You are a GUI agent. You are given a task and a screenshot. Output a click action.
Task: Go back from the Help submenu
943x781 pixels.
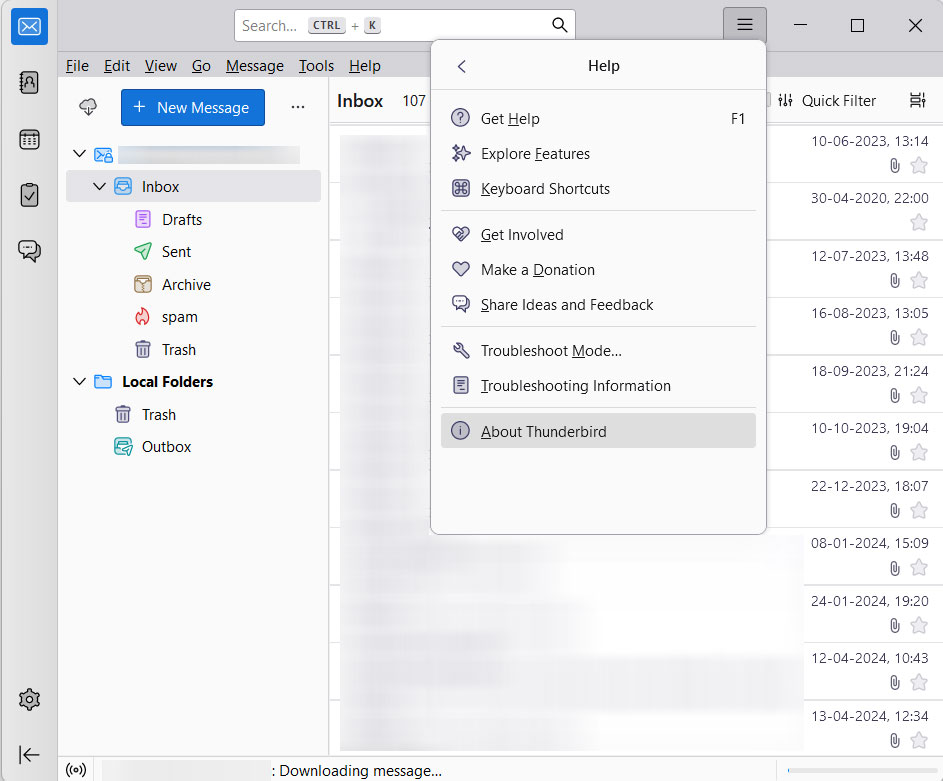click(461, 66)
